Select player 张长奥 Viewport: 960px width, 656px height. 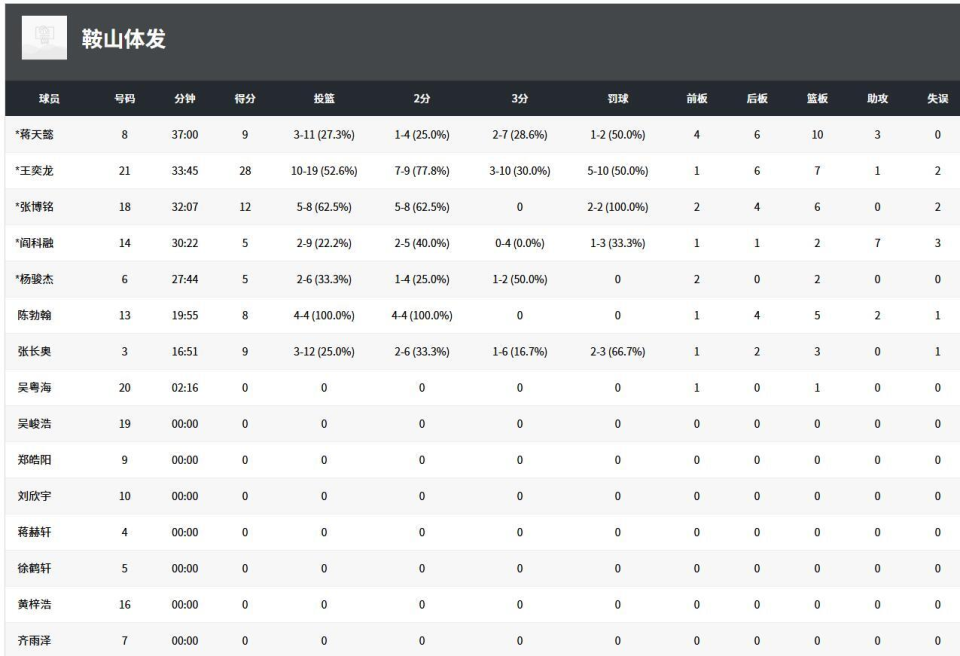[35, 352]
